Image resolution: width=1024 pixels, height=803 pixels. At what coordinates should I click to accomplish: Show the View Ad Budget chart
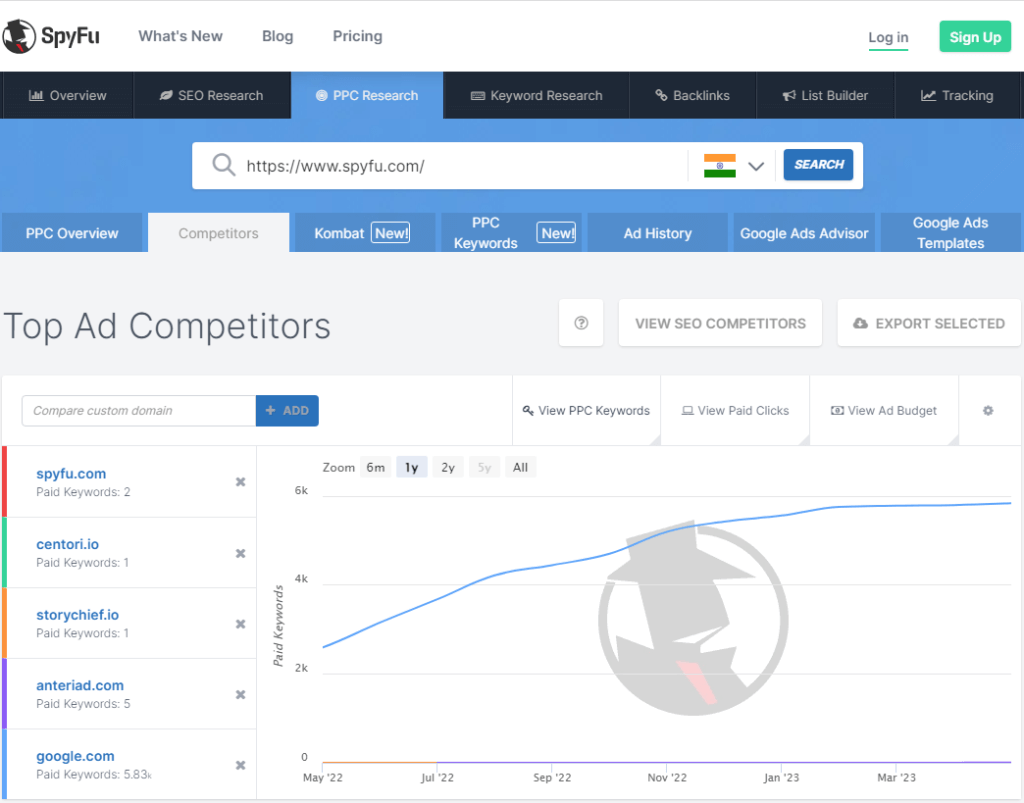point(884,410)
